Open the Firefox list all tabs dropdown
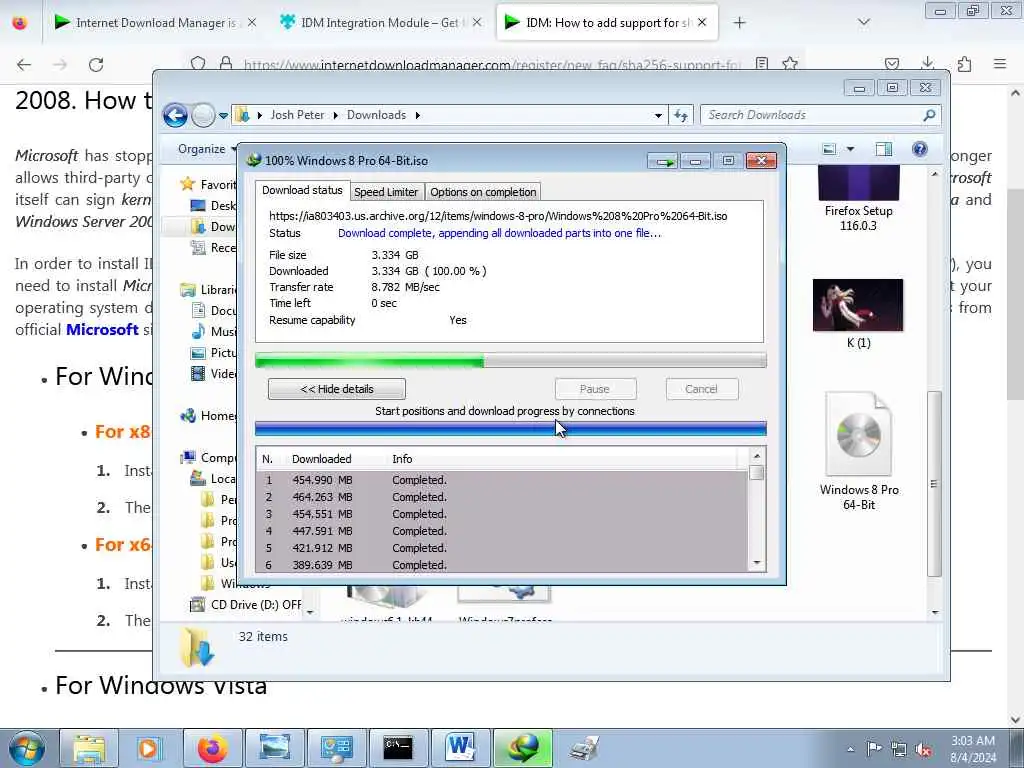 click(863, 23)
